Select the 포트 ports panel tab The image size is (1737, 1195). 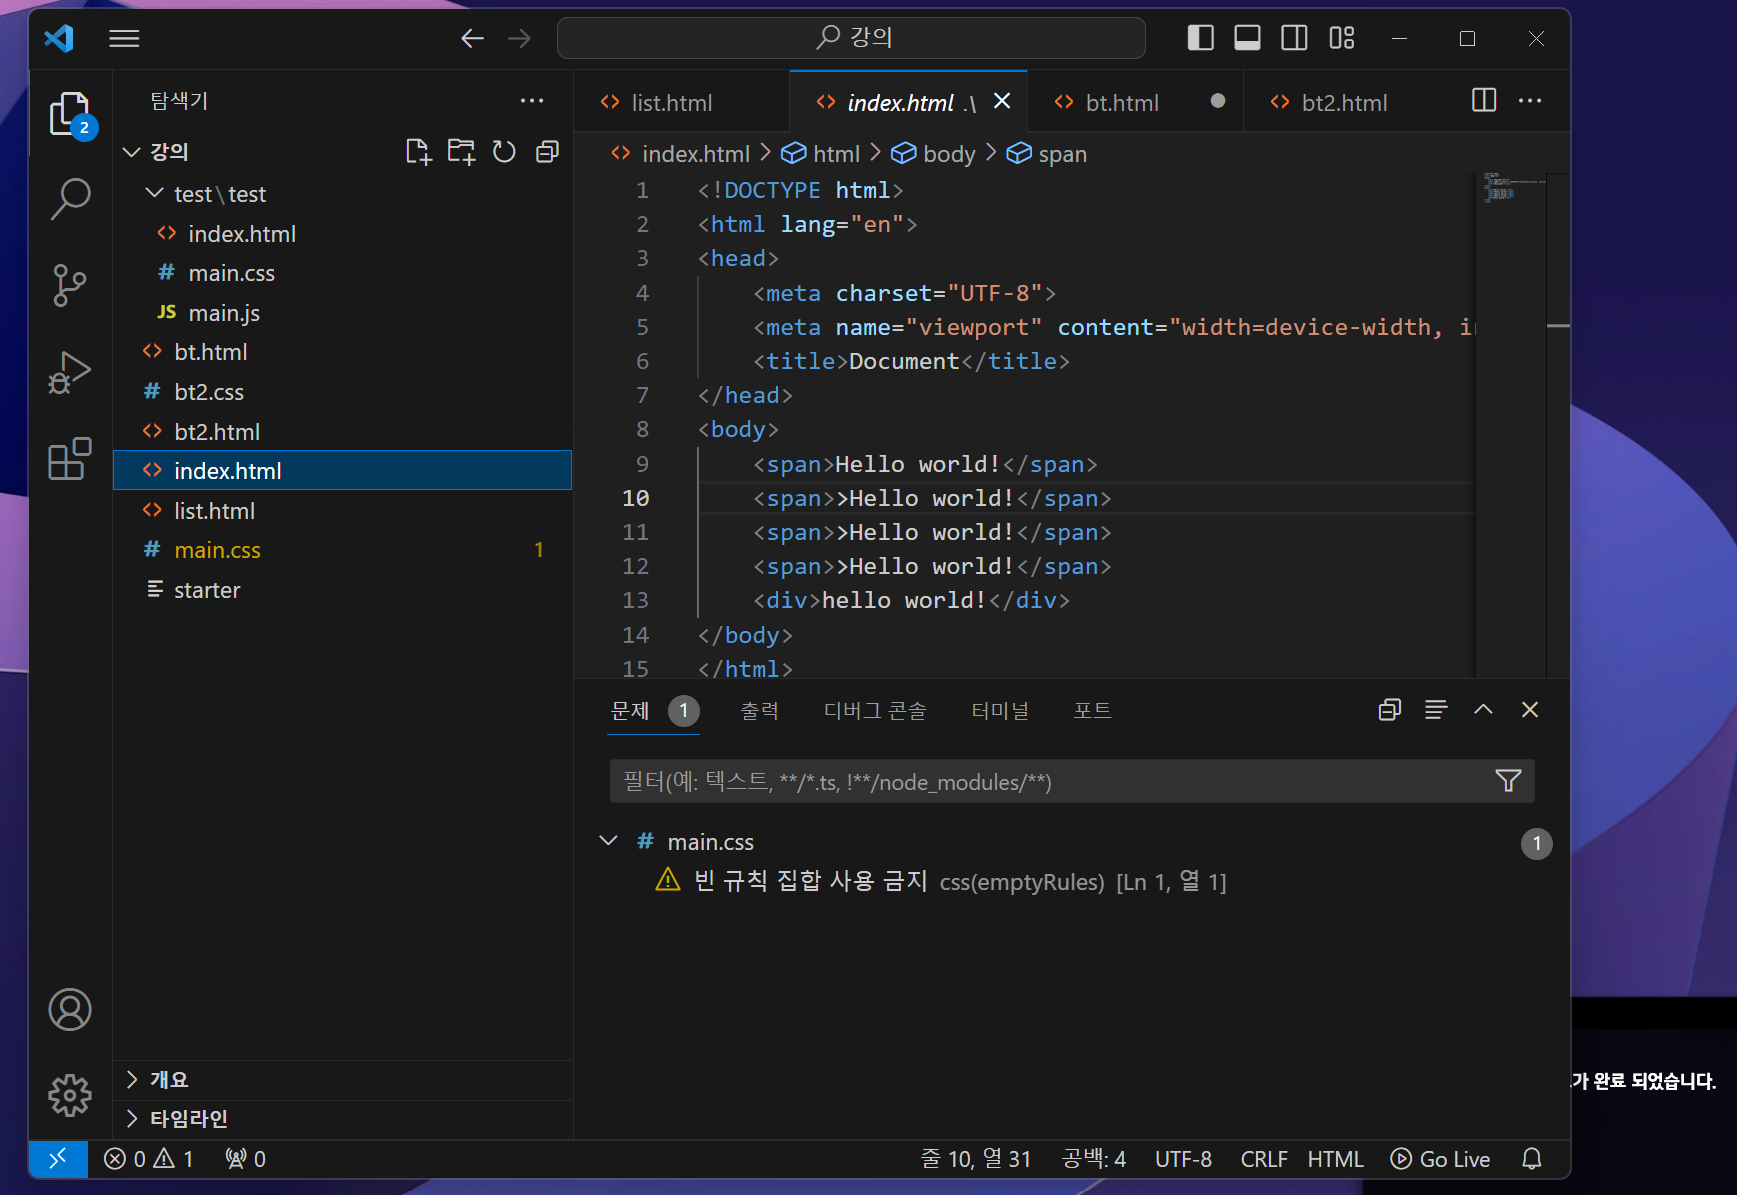pos(1092,711)
